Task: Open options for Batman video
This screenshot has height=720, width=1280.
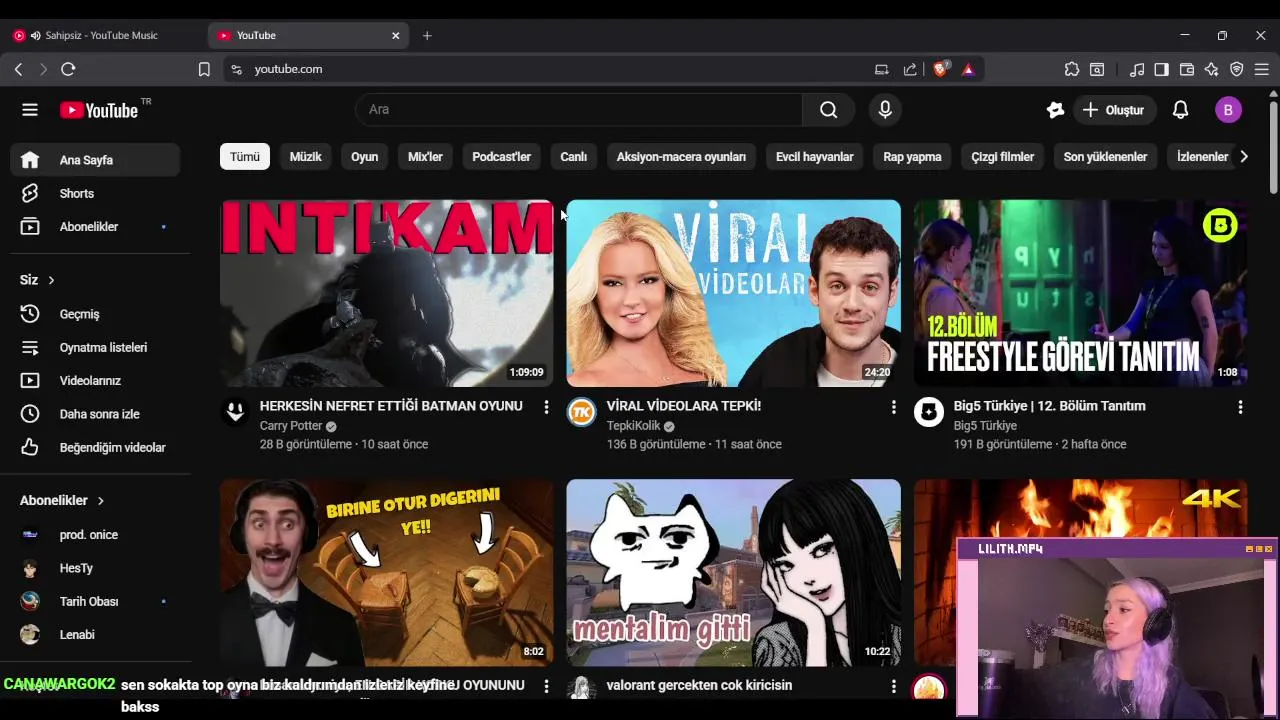Action: click(x=546, y=407)
